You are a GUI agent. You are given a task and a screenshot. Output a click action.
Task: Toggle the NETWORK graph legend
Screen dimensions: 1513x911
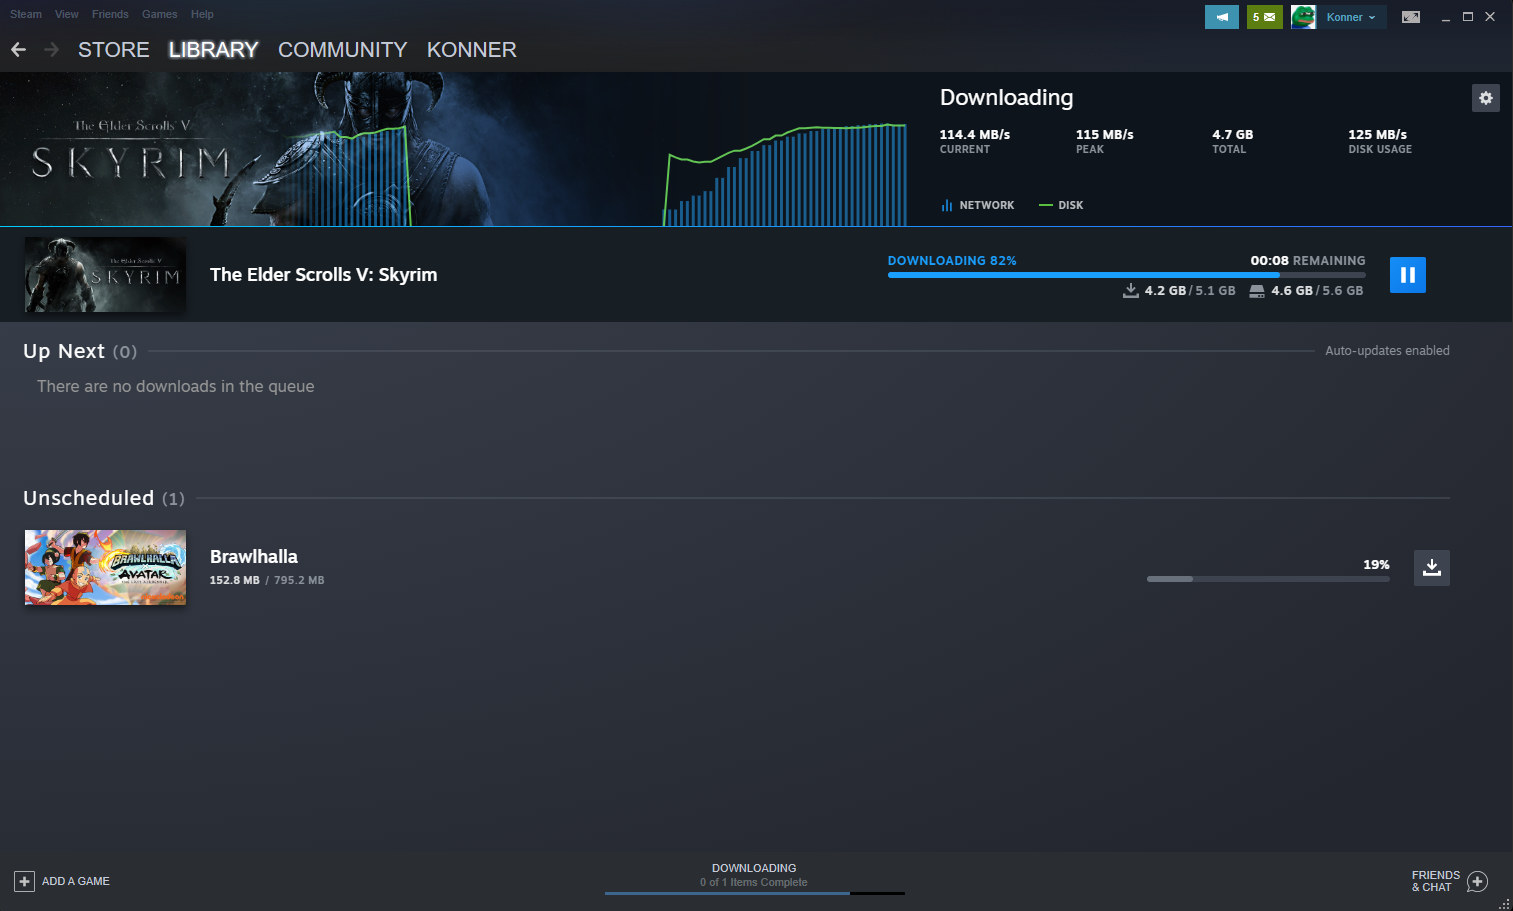click(977, 205)
